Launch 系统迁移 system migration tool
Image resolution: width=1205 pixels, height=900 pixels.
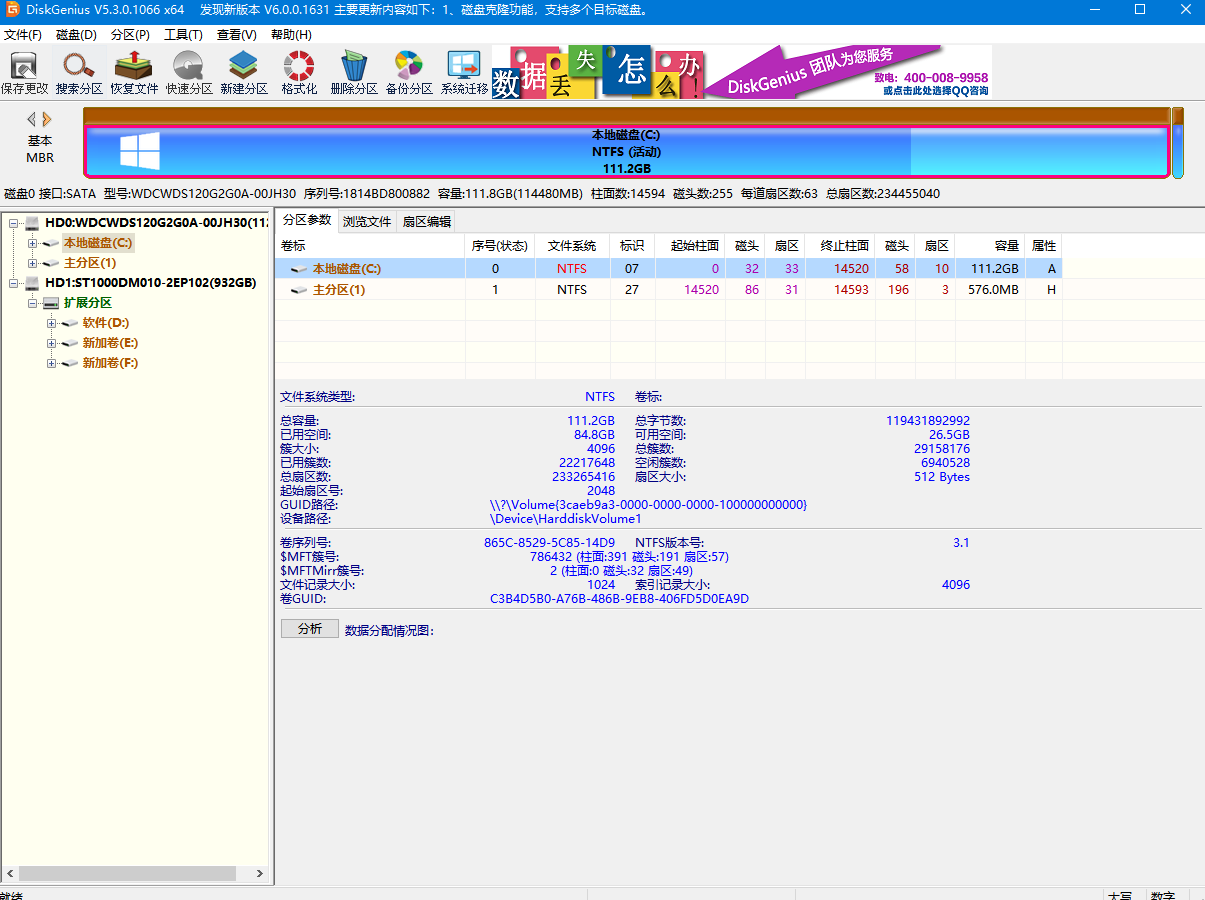click(x=464, y=71)
